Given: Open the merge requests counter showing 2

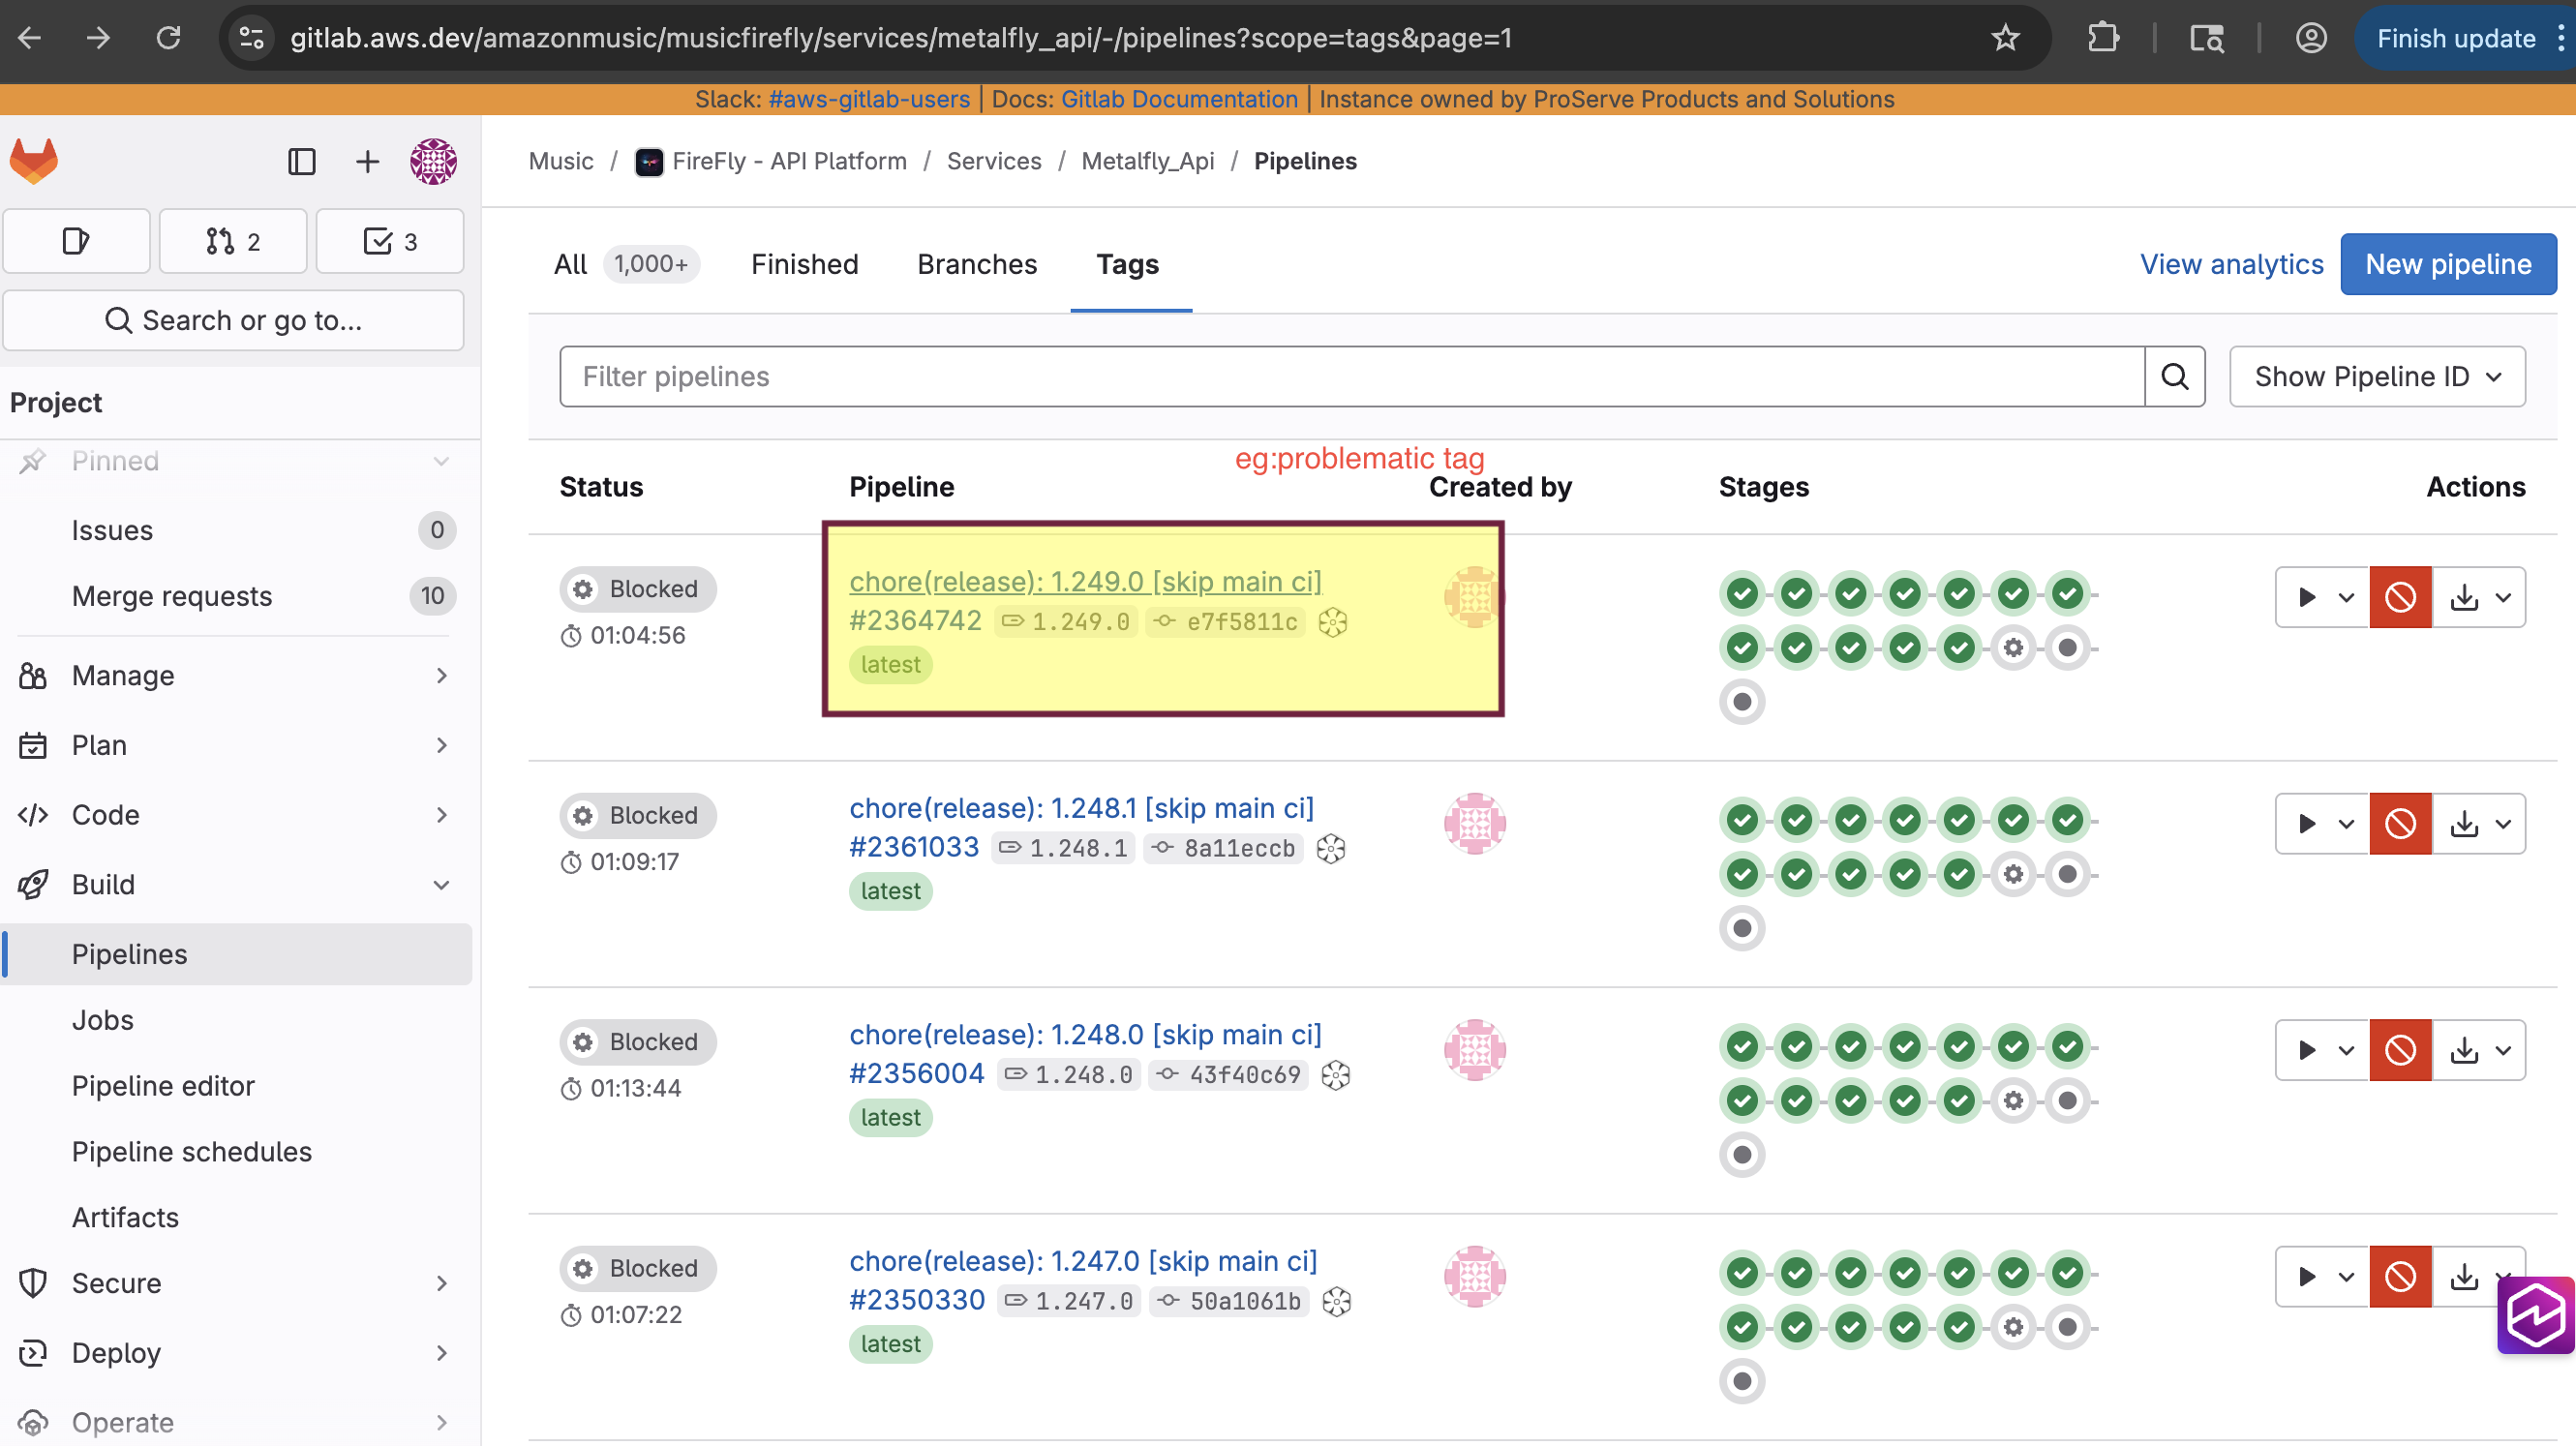Looking at the screenshot, I should (x=233, y=241).
